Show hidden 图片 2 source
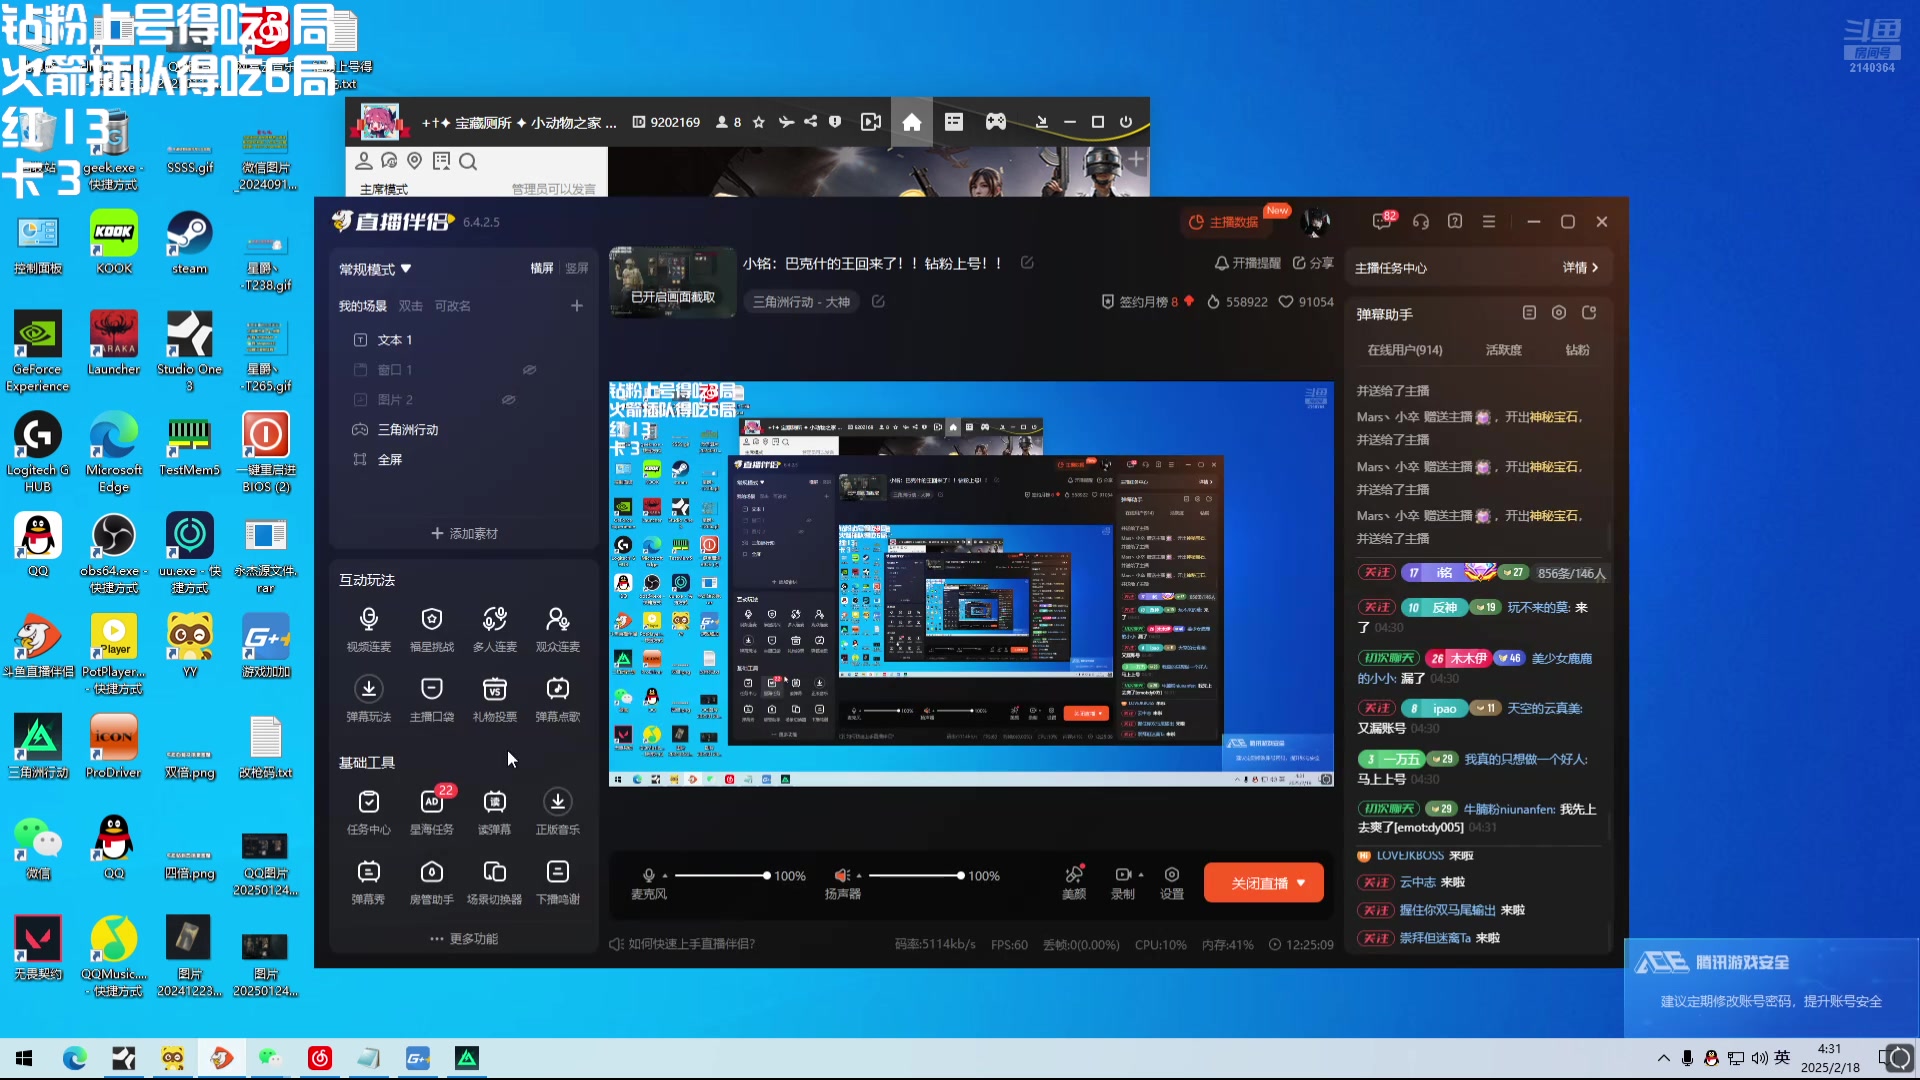 [x=509, y=400]
